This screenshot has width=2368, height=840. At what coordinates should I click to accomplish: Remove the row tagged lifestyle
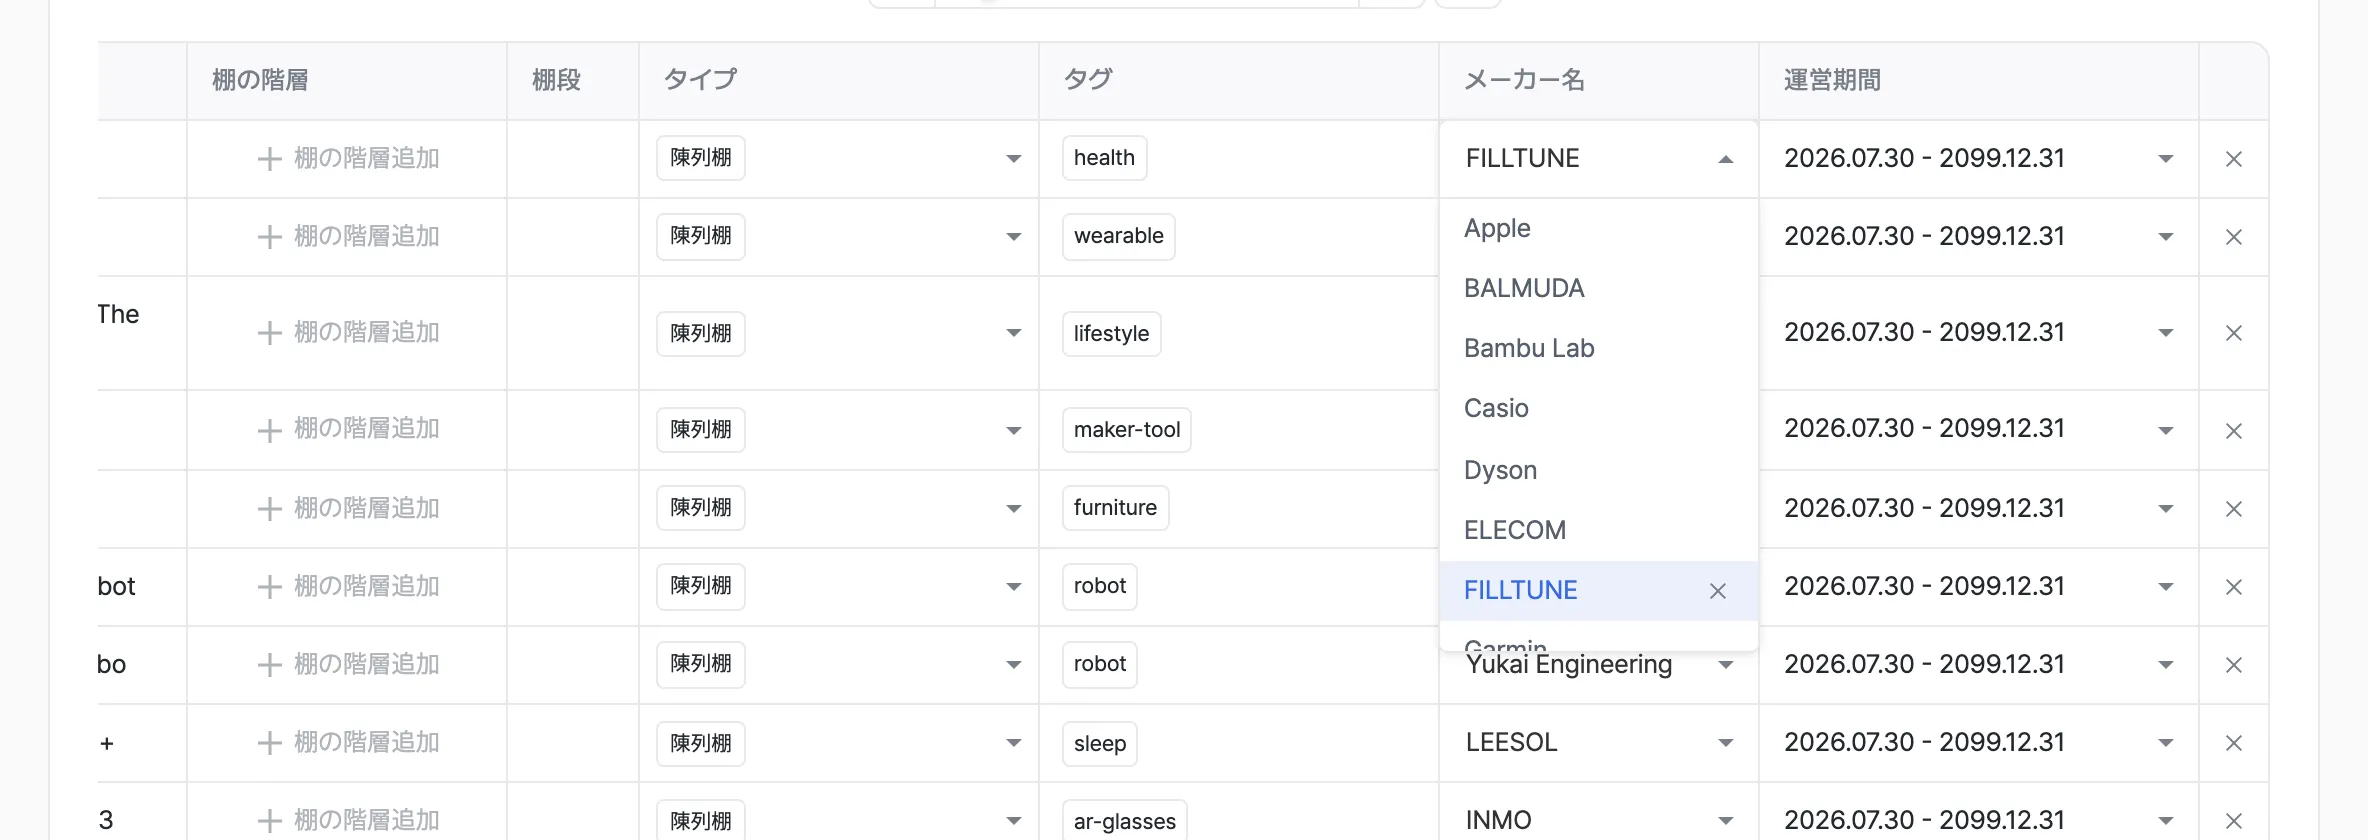pos(2233,333)
